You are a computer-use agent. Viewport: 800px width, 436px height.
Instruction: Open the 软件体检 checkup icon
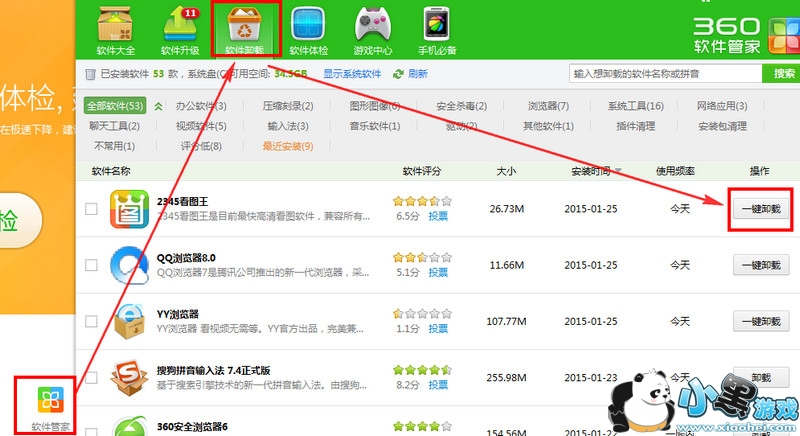pyautogui.click(x=308, y=31)
